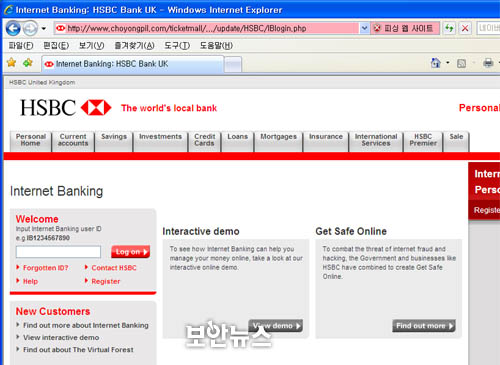Click the RSS feeds toolbar icon
The image size is (500, 365).
461,63
